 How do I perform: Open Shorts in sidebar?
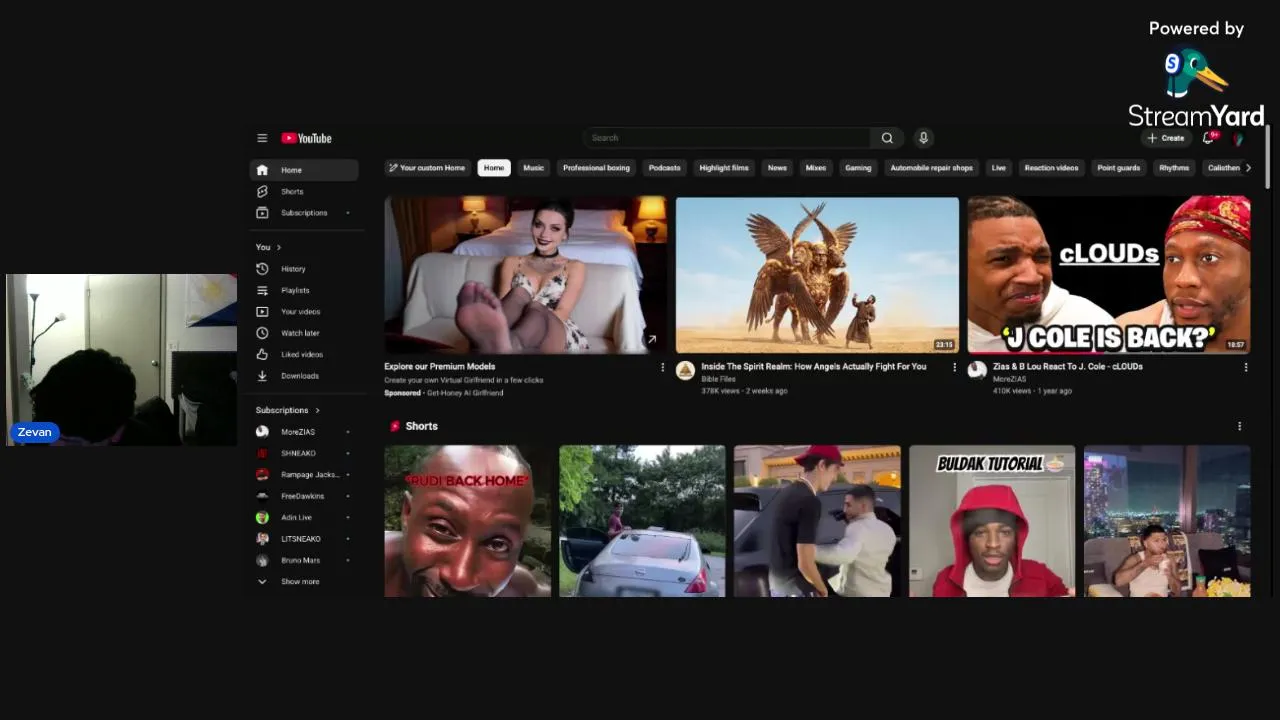tap(304, 191)
